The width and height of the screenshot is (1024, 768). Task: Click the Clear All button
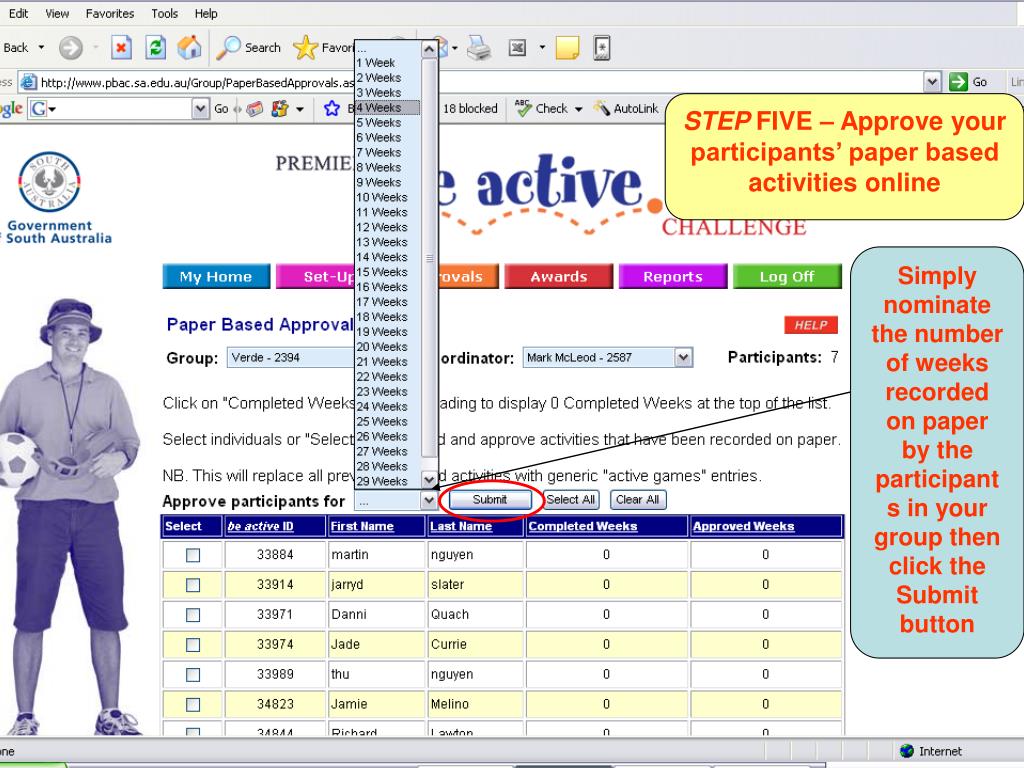tap(637, 500)
